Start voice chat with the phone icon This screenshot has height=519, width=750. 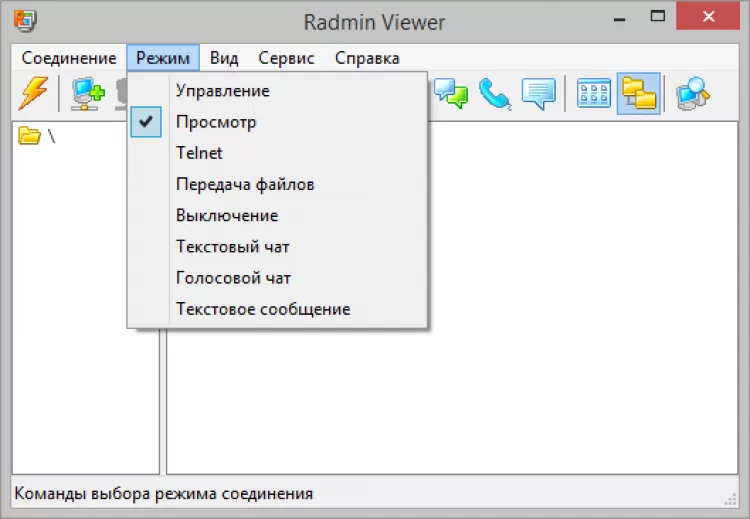tap(495, 94)
